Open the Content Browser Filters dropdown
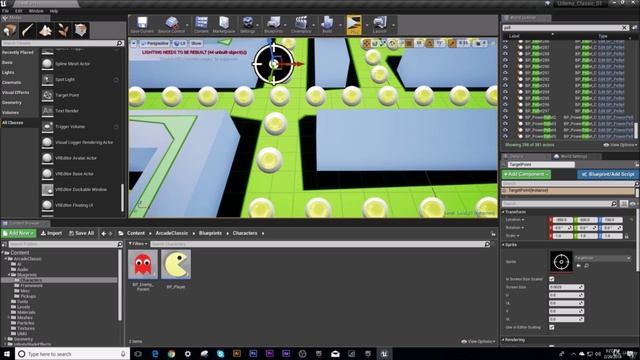640x360 pixels. 138,244
